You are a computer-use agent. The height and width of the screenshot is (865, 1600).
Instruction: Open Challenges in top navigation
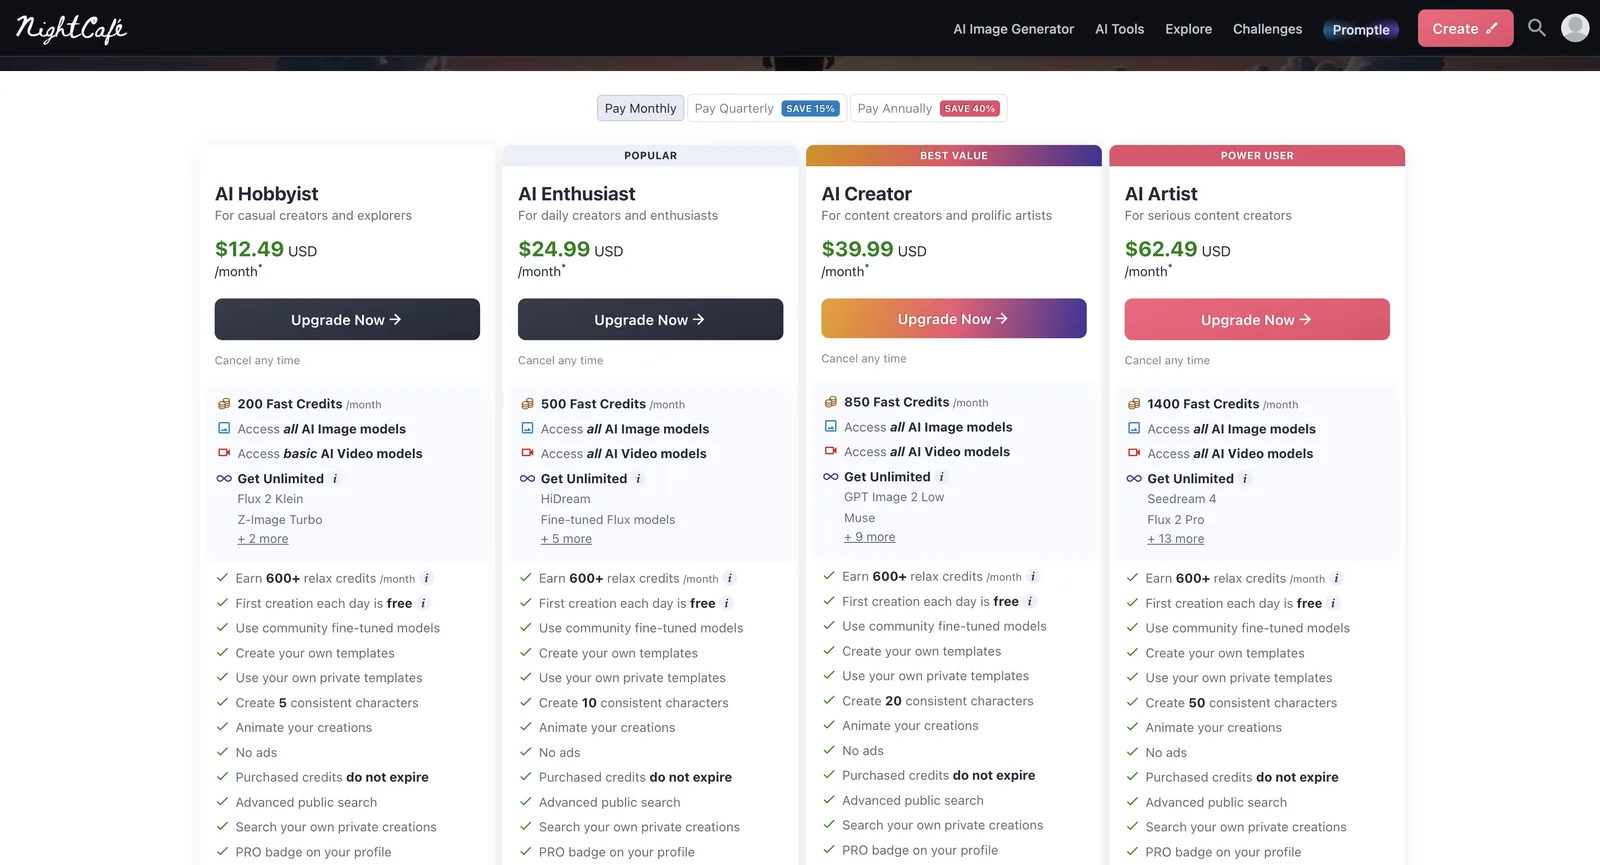click(x=1267, y=29)
